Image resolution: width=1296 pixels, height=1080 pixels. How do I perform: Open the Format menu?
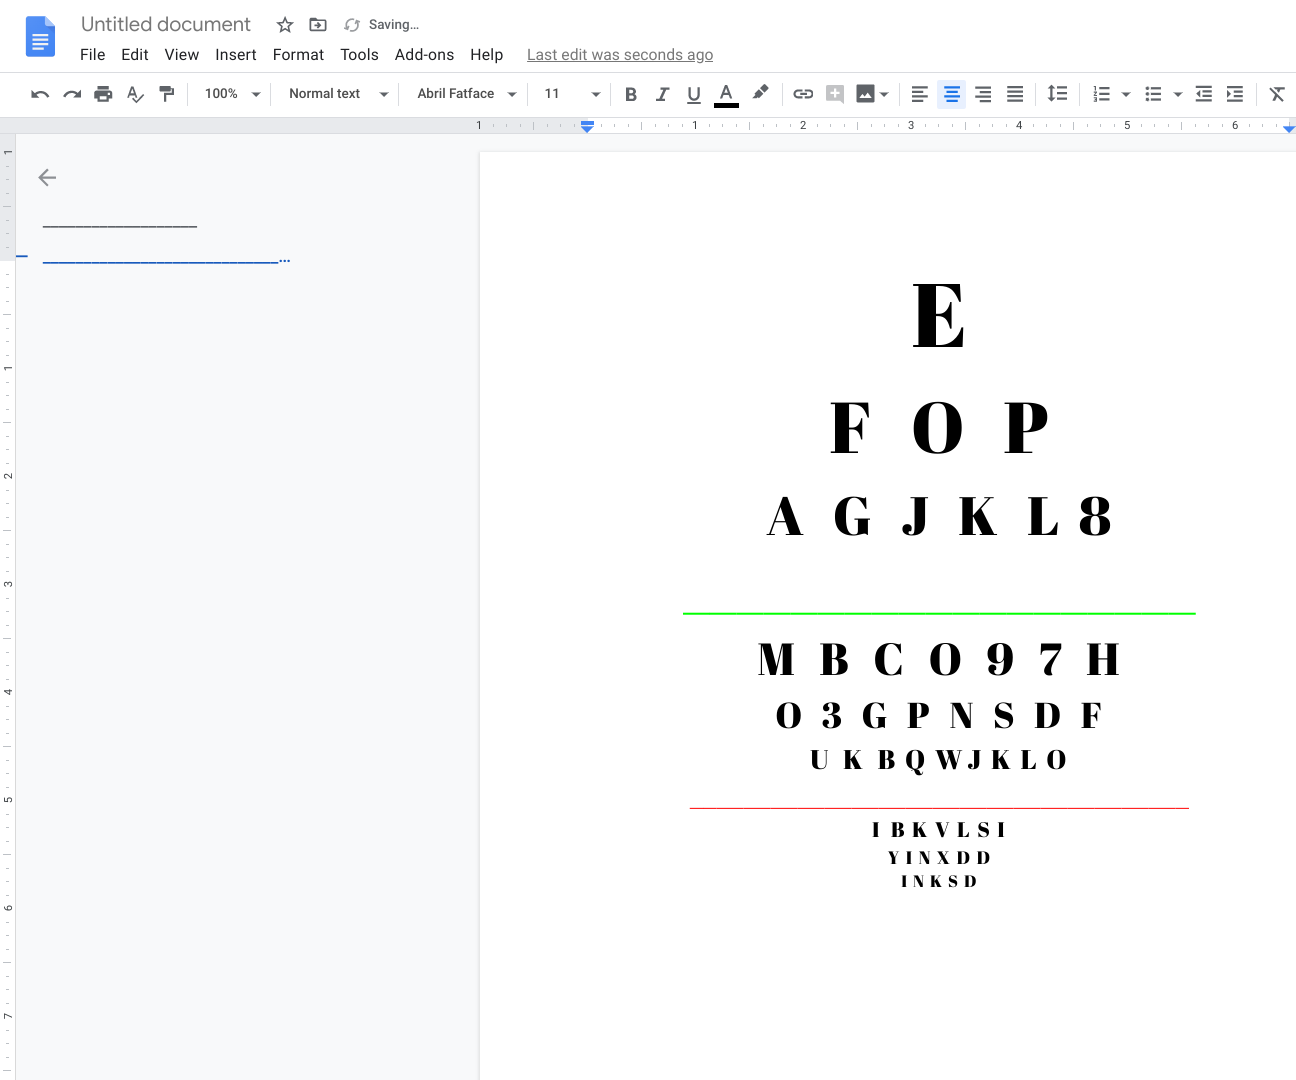[x=298, y=55]
